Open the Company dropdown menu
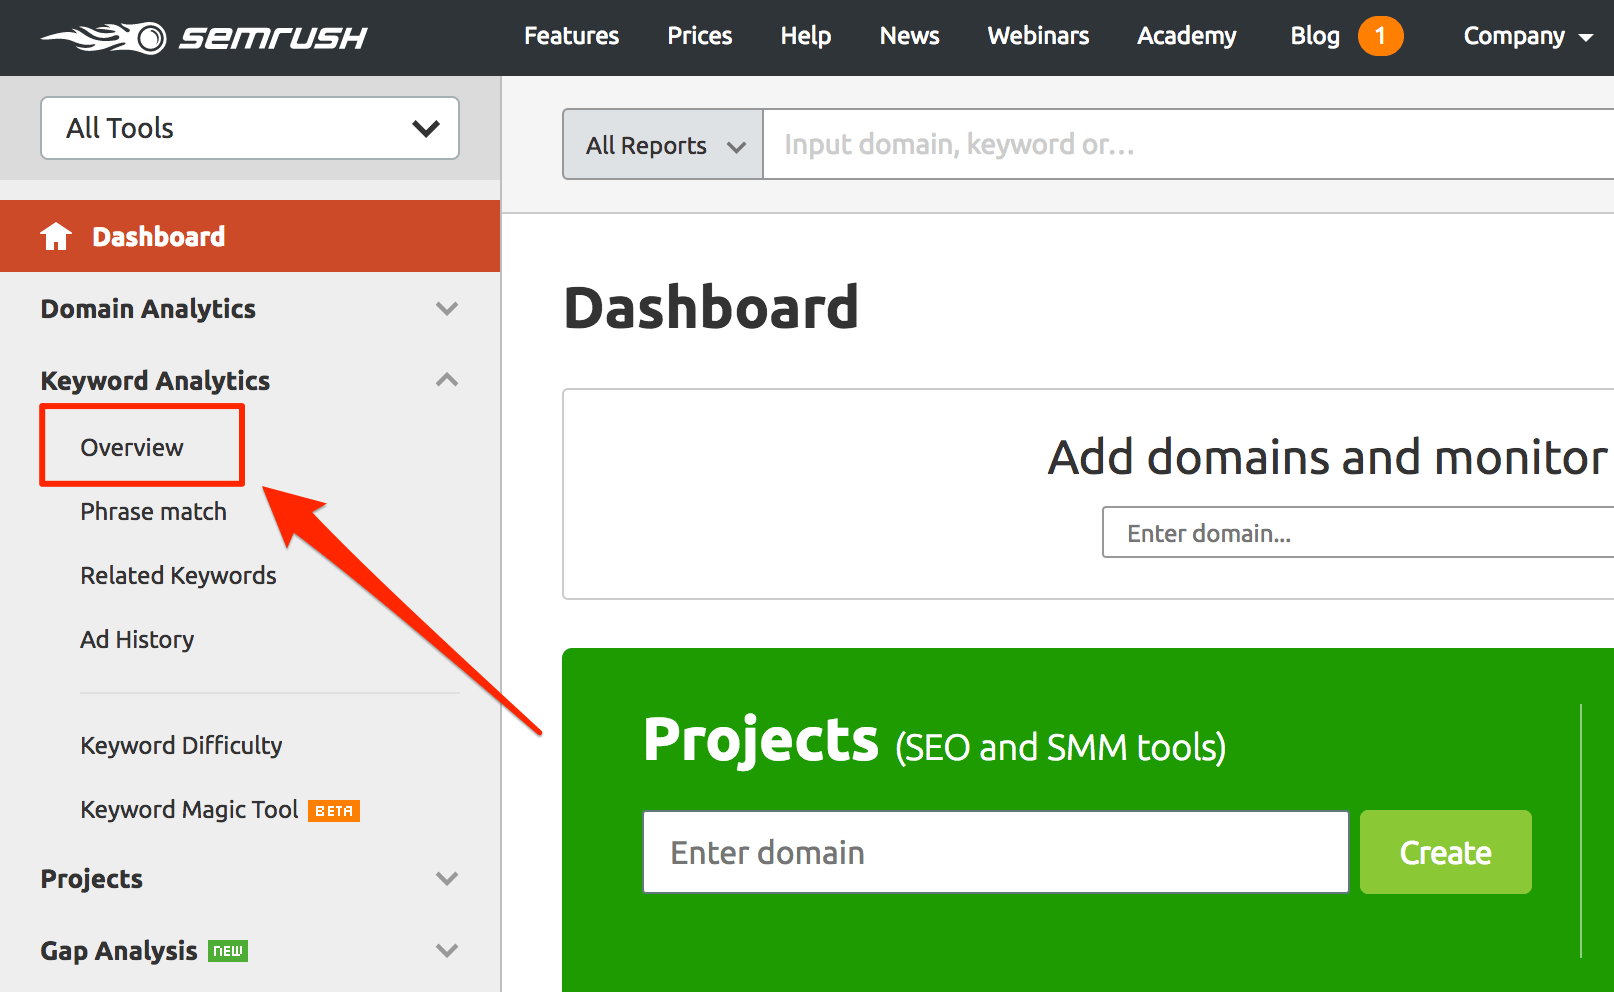Viewport: 1614px width, 992px height. pos(1528,36)
